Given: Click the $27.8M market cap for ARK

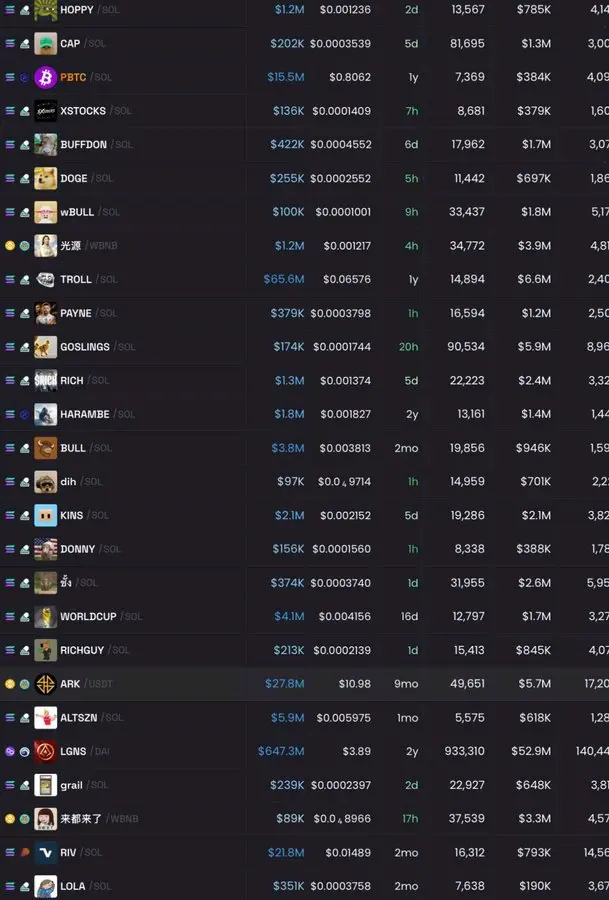Looking at the screenshot, I should click(x=285, y=684).
